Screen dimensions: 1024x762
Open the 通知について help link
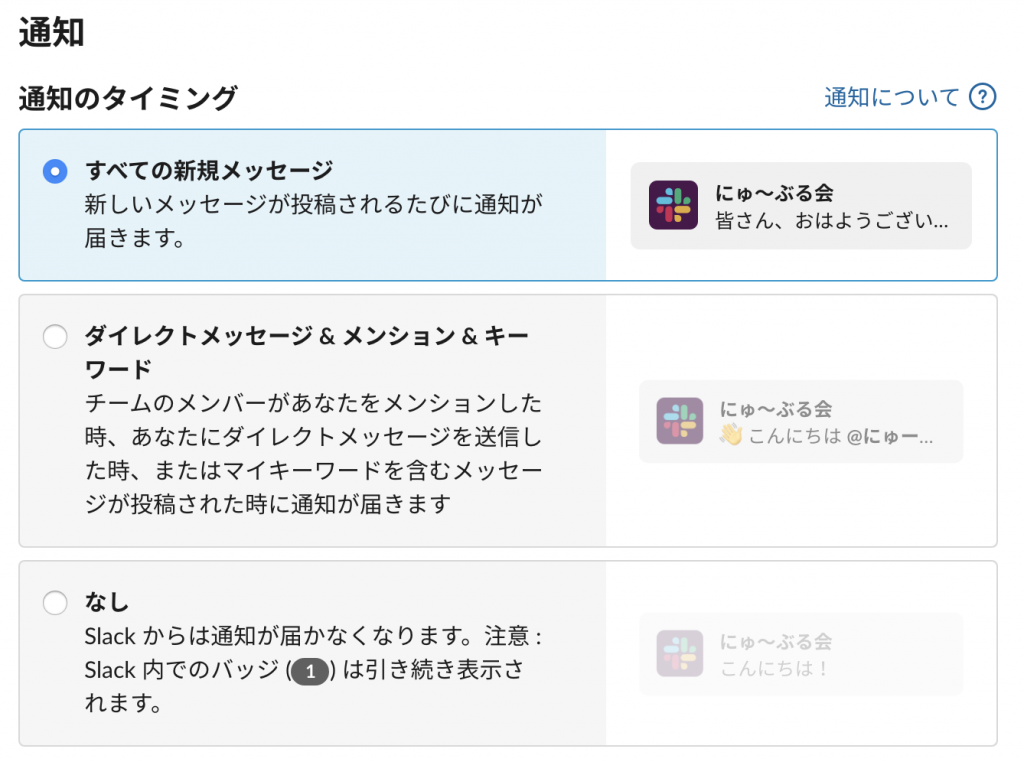[x=891, y=97]
